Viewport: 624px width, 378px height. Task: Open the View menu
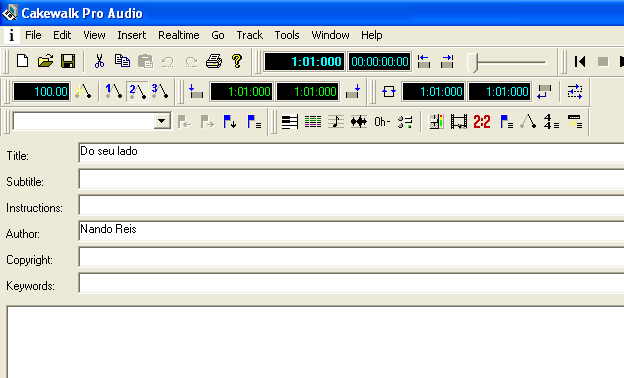pos(94,35)
